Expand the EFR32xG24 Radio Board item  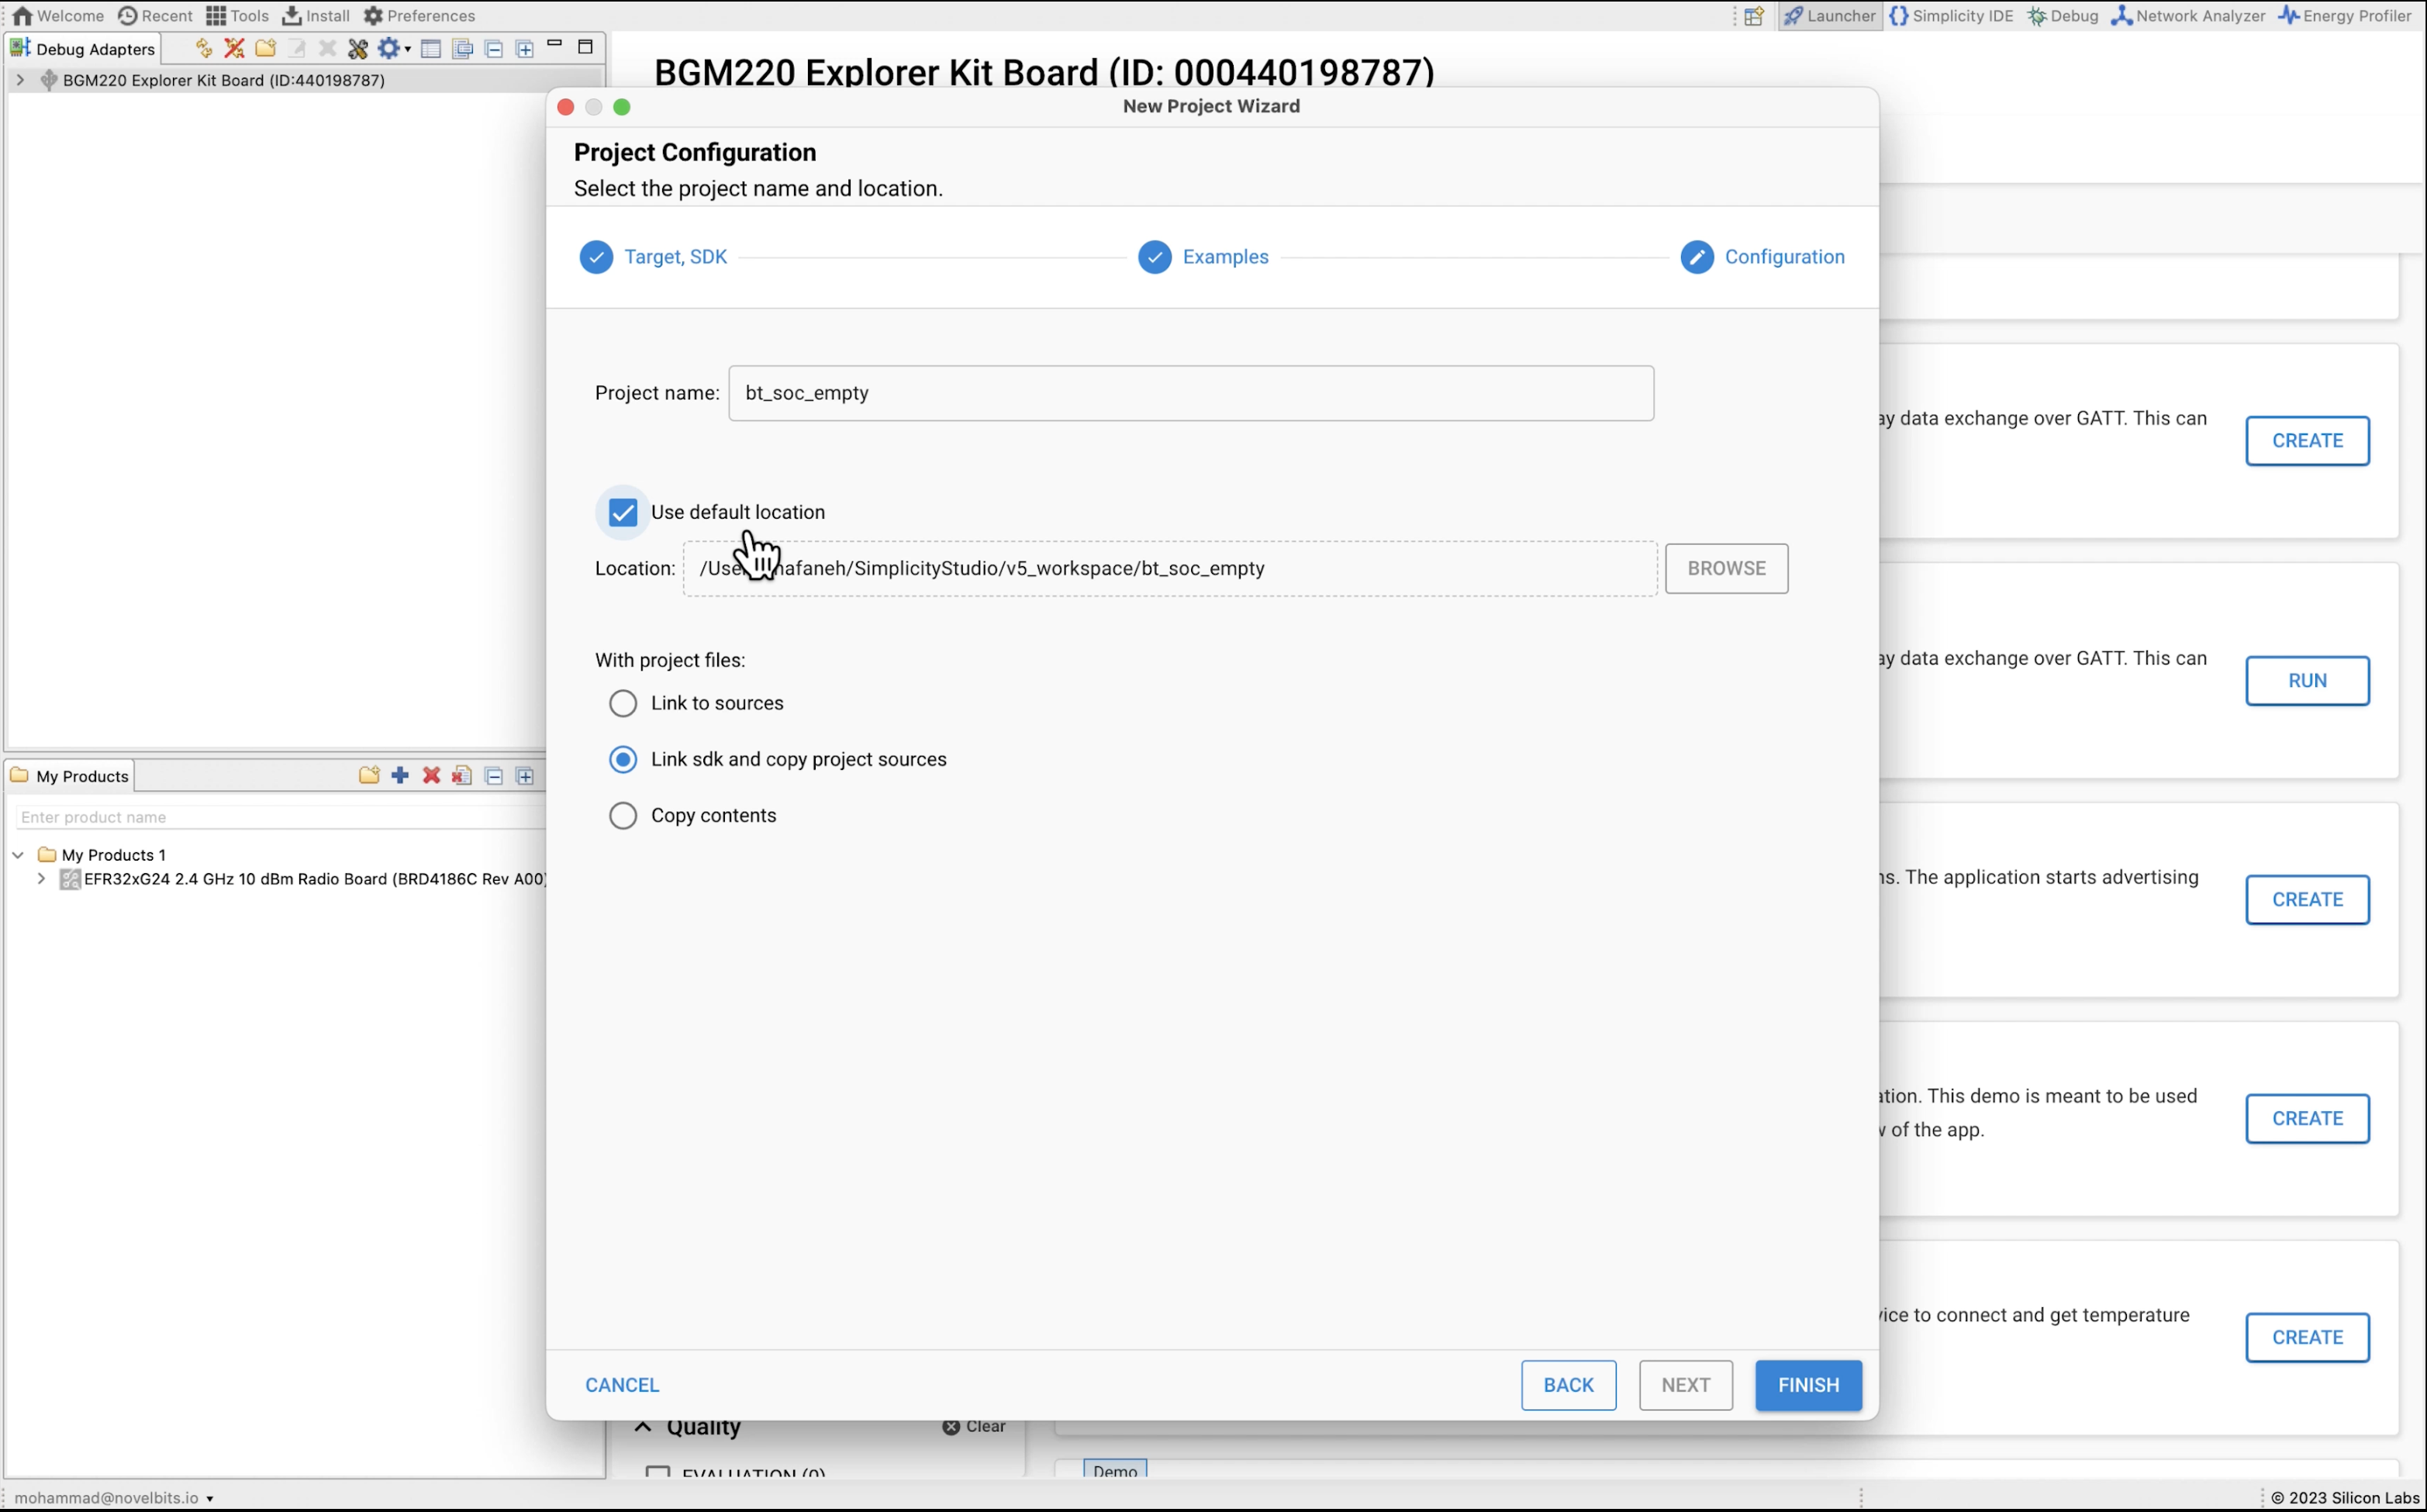tap(41, 879)
